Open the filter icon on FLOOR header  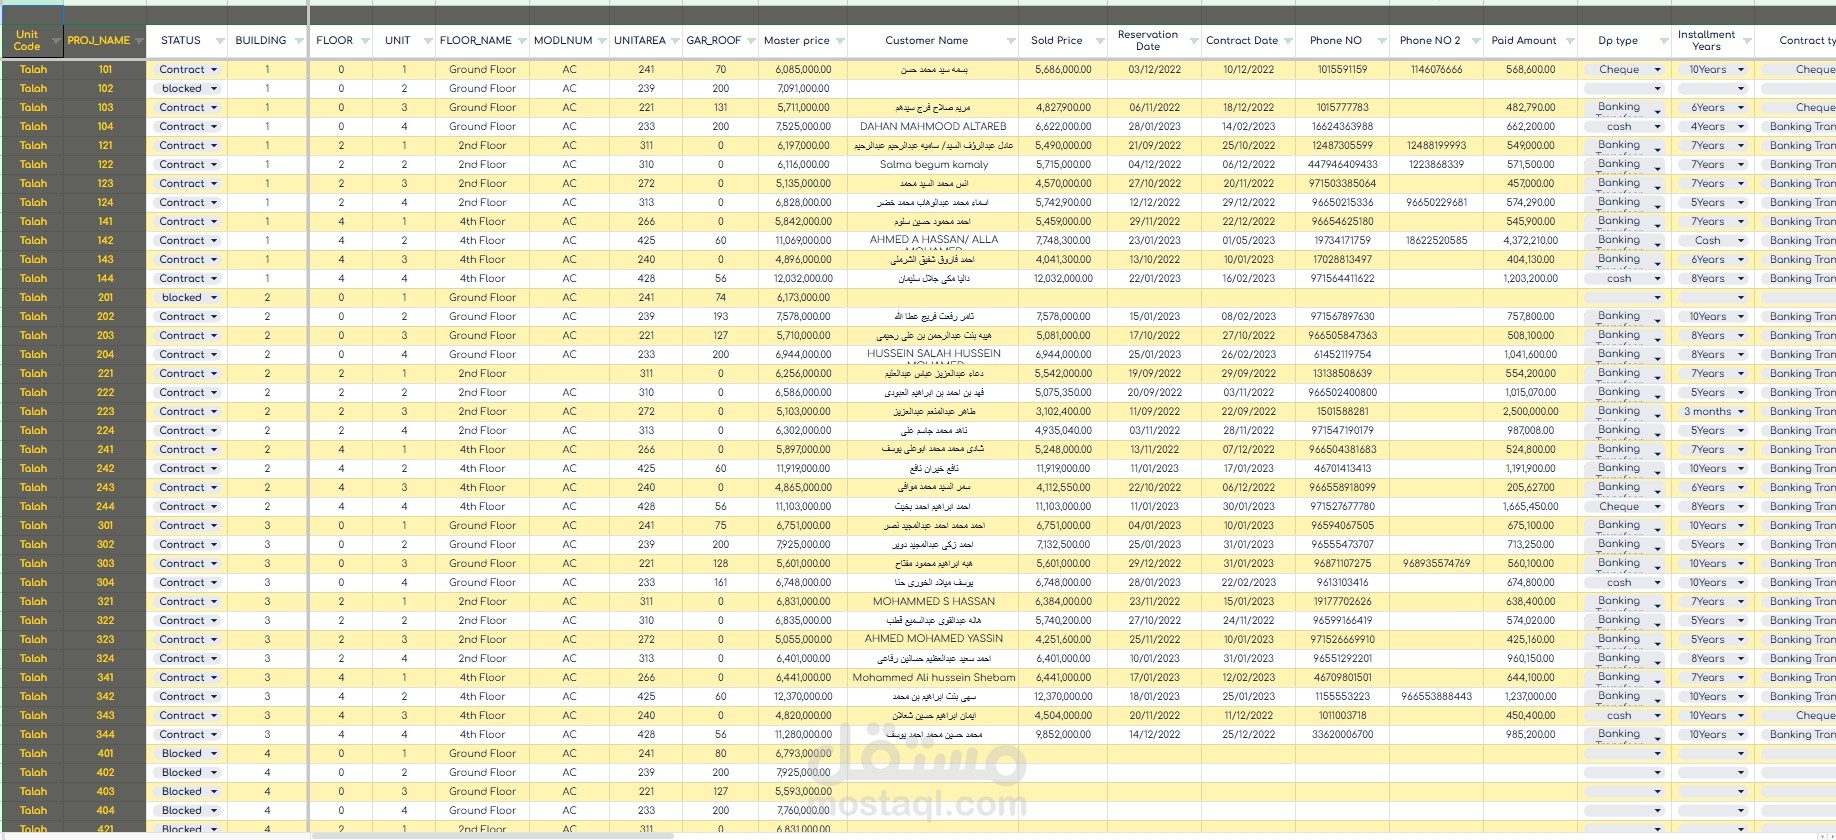tap(364, 41)
